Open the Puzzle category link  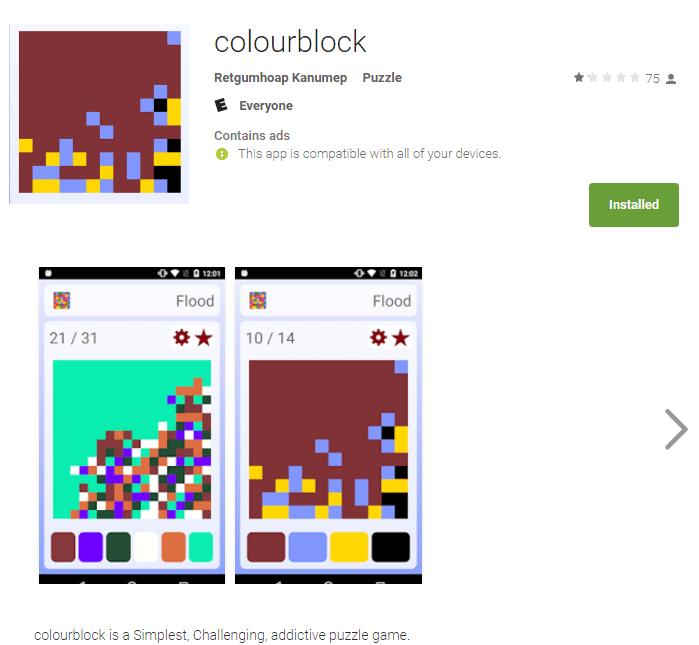382,78
